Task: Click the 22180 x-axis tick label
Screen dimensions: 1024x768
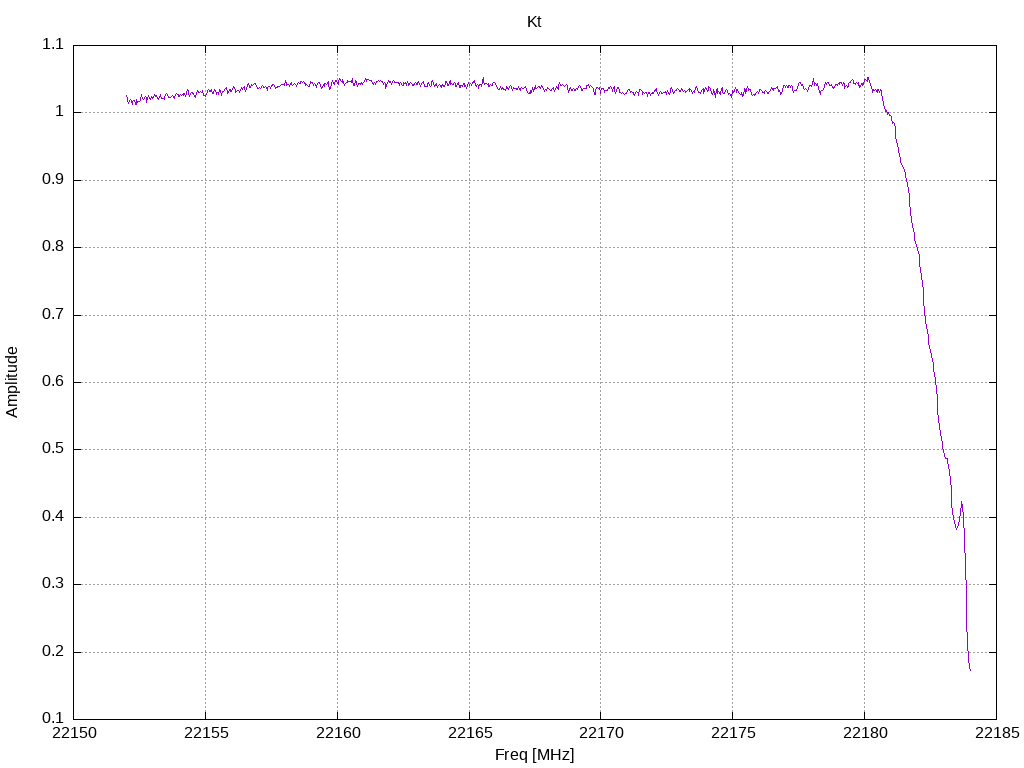Action: point(865,733)
